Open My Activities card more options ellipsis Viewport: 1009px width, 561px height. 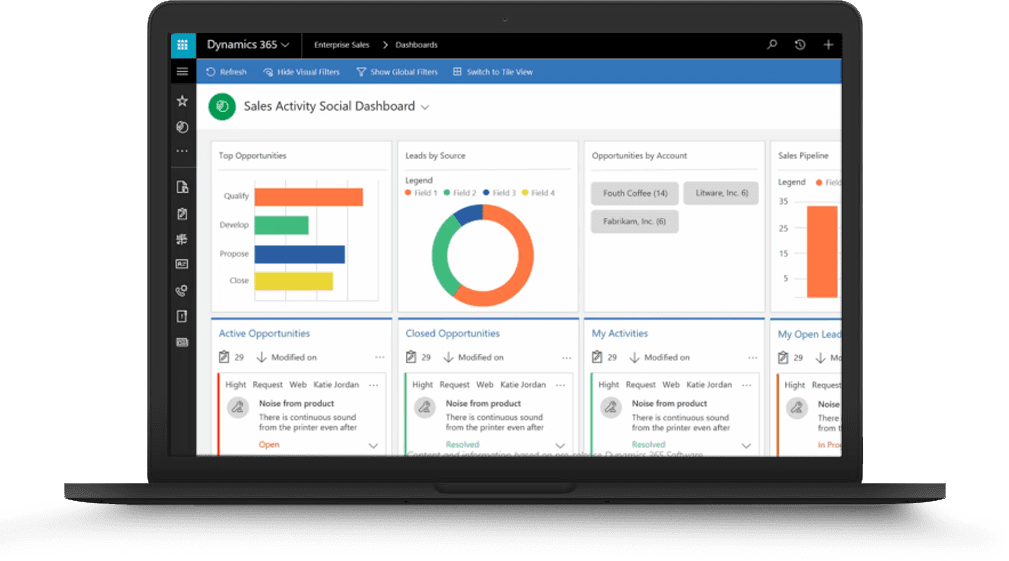tap(746, 385)
